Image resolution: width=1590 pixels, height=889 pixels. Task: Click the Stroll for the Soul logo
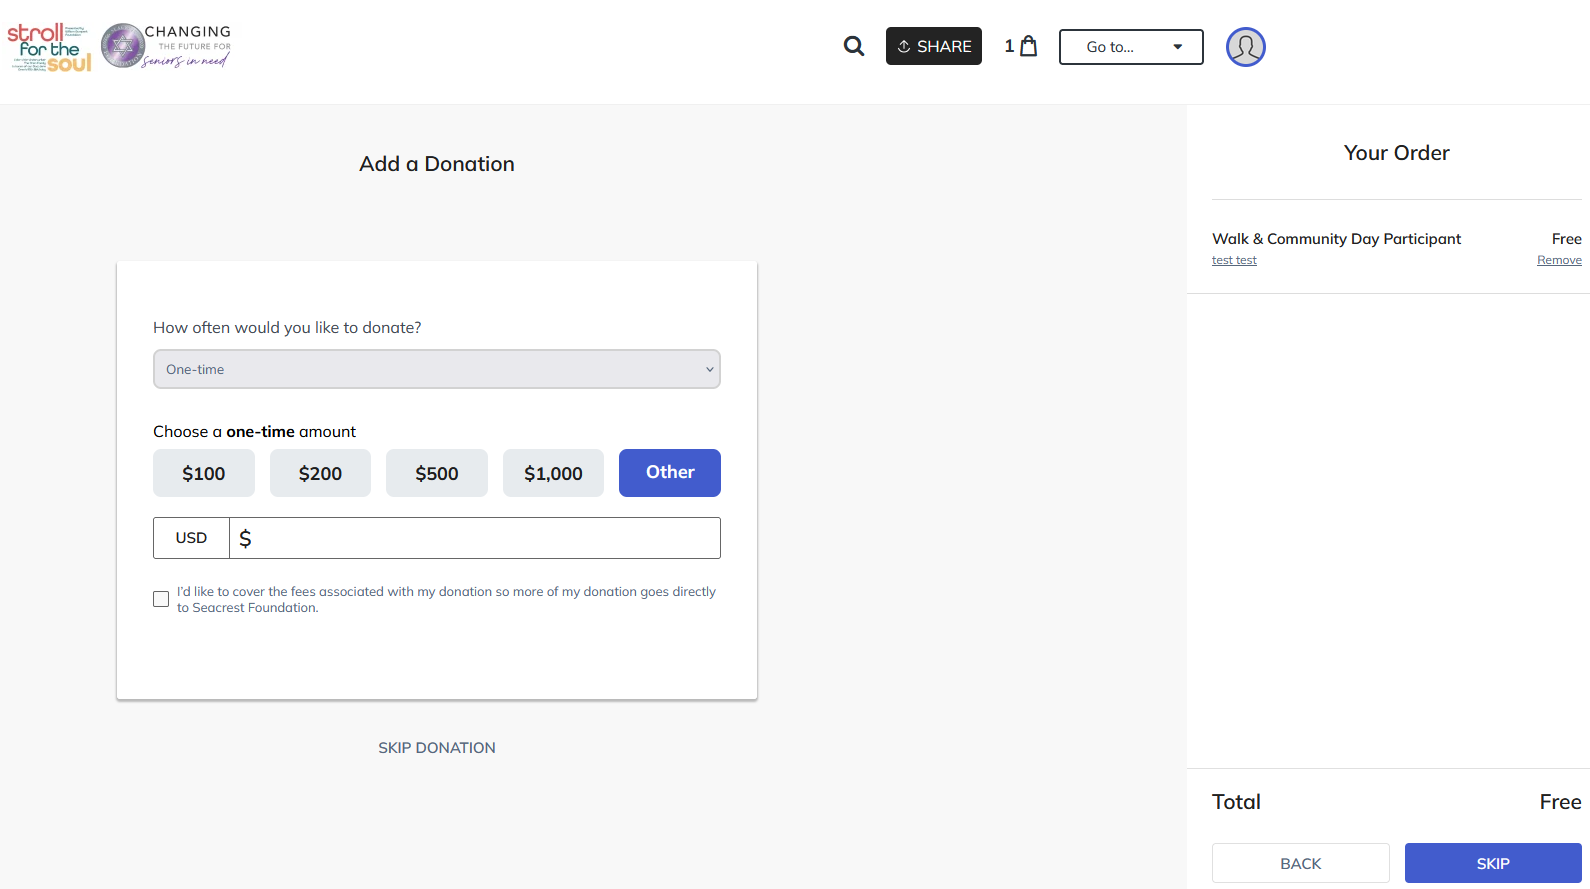(x=50, y=47)
